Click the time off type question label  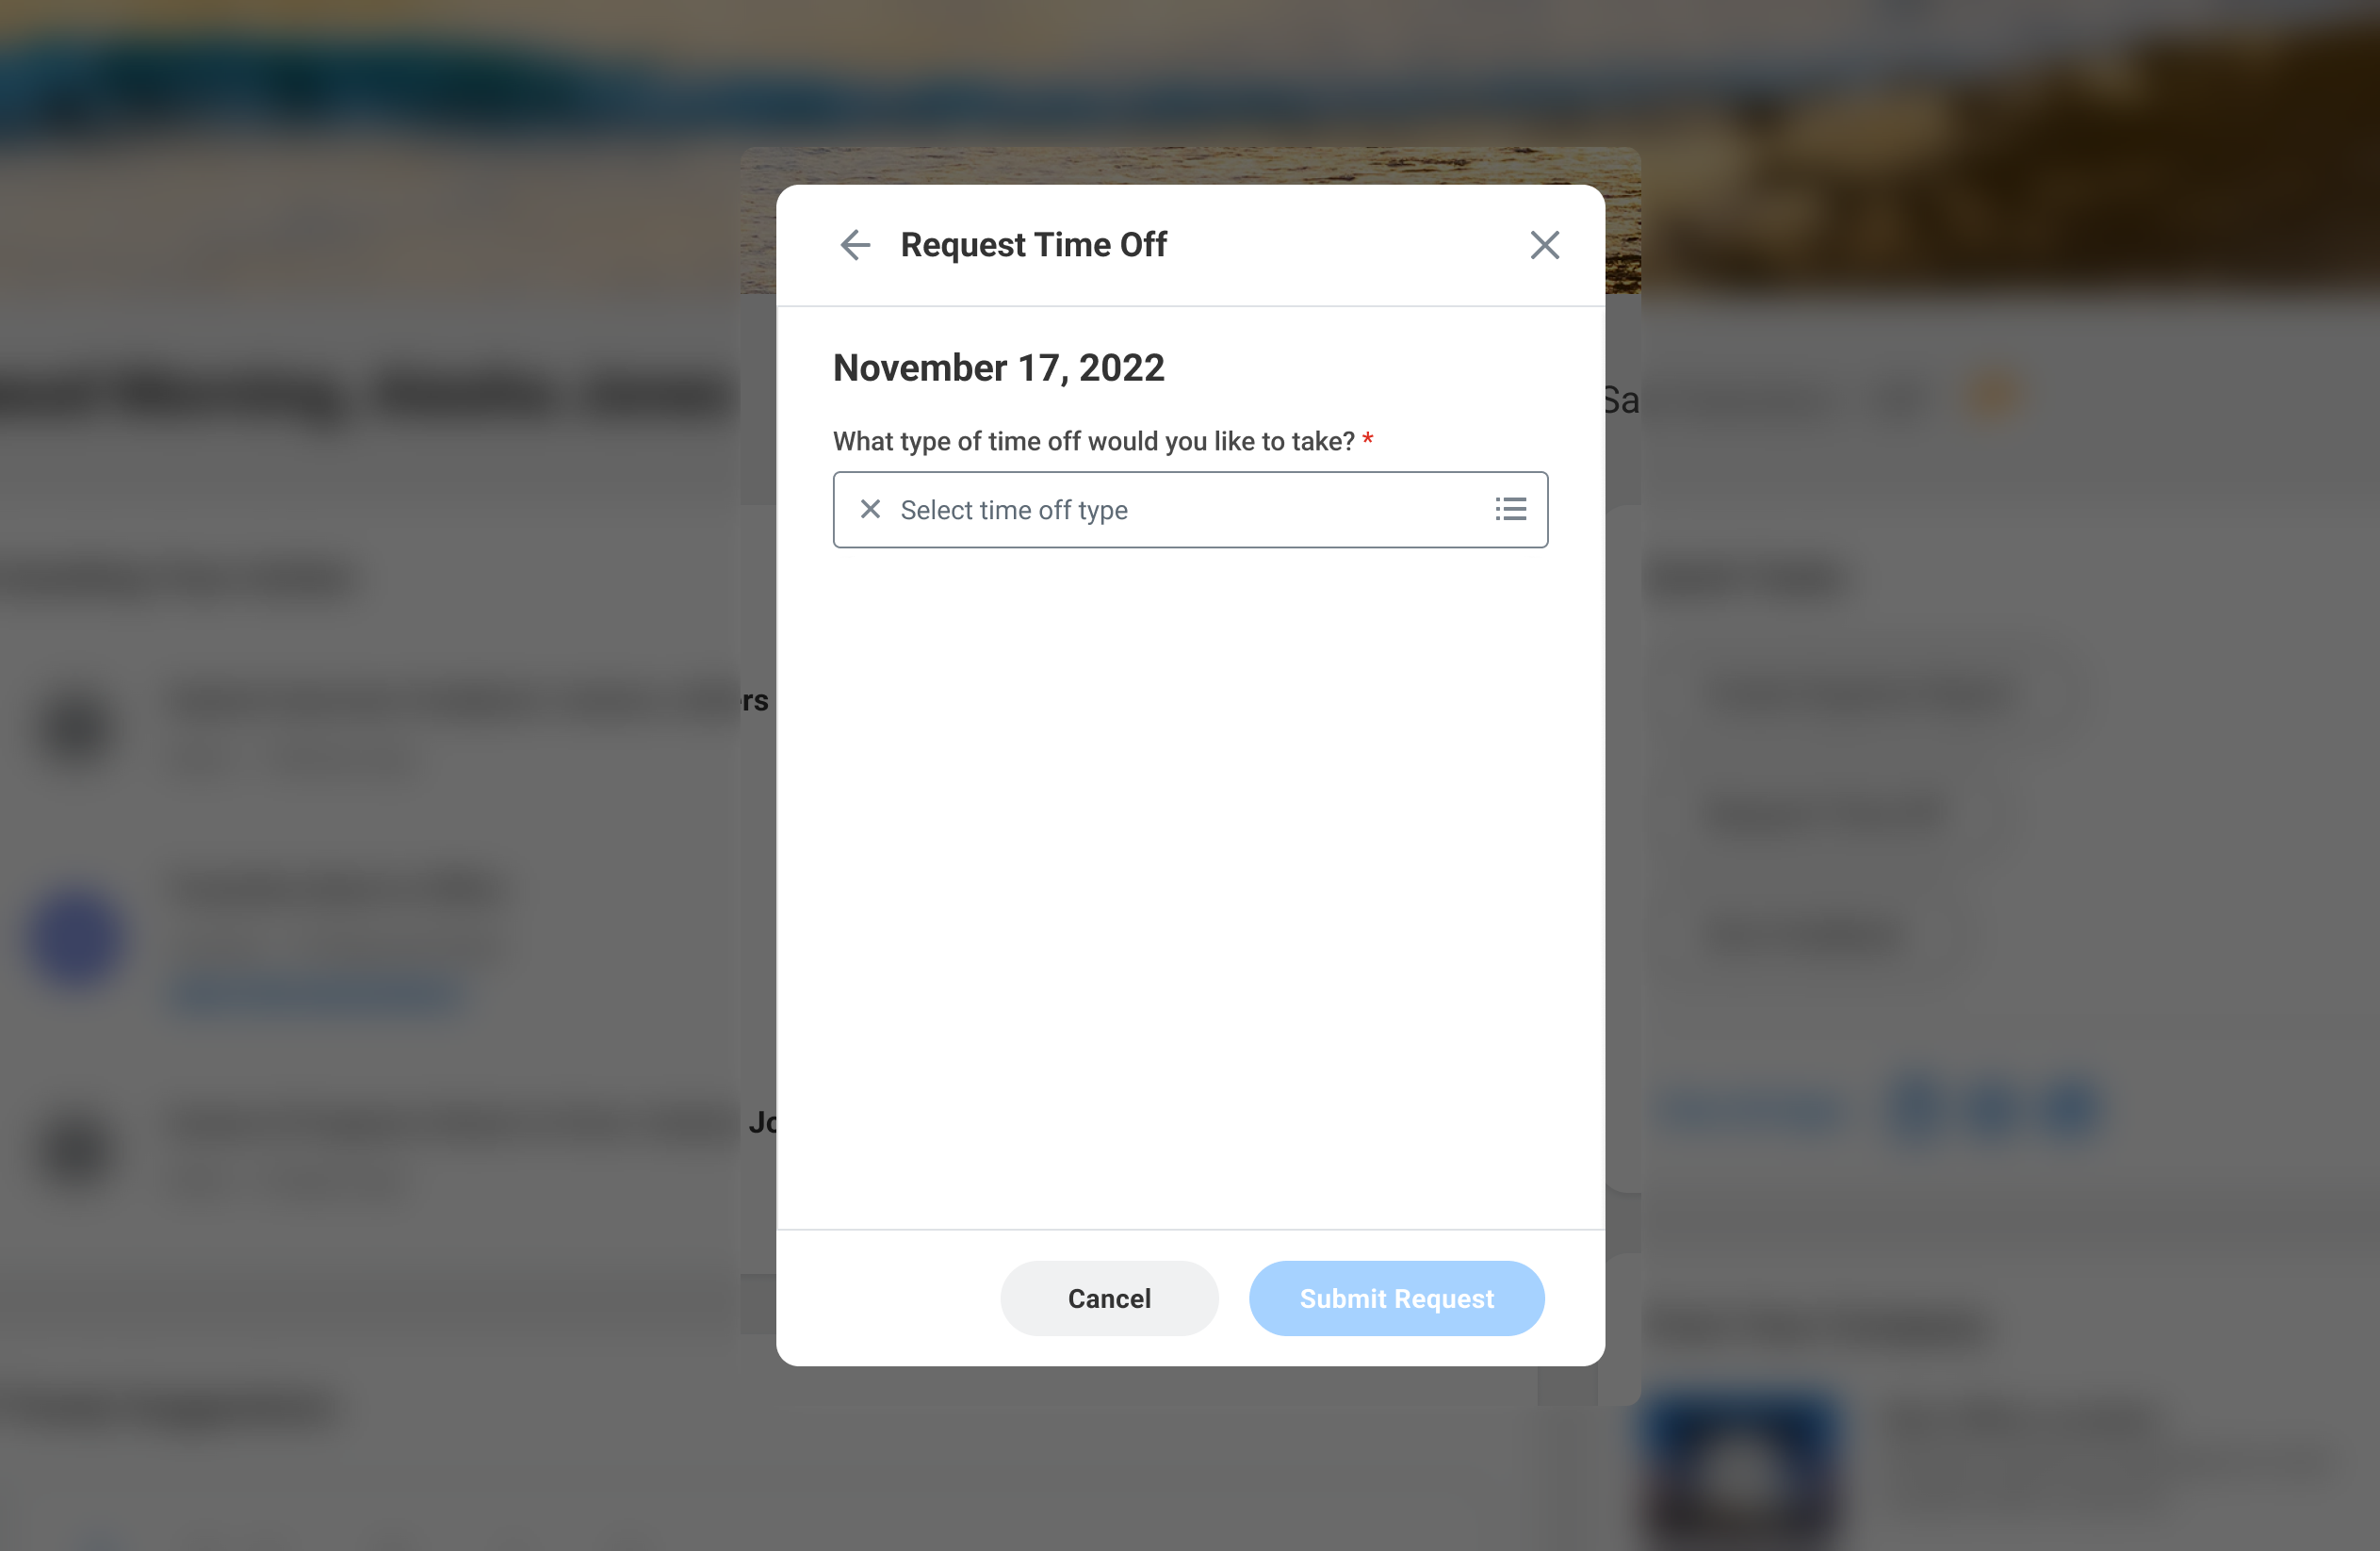(1093, 441)
